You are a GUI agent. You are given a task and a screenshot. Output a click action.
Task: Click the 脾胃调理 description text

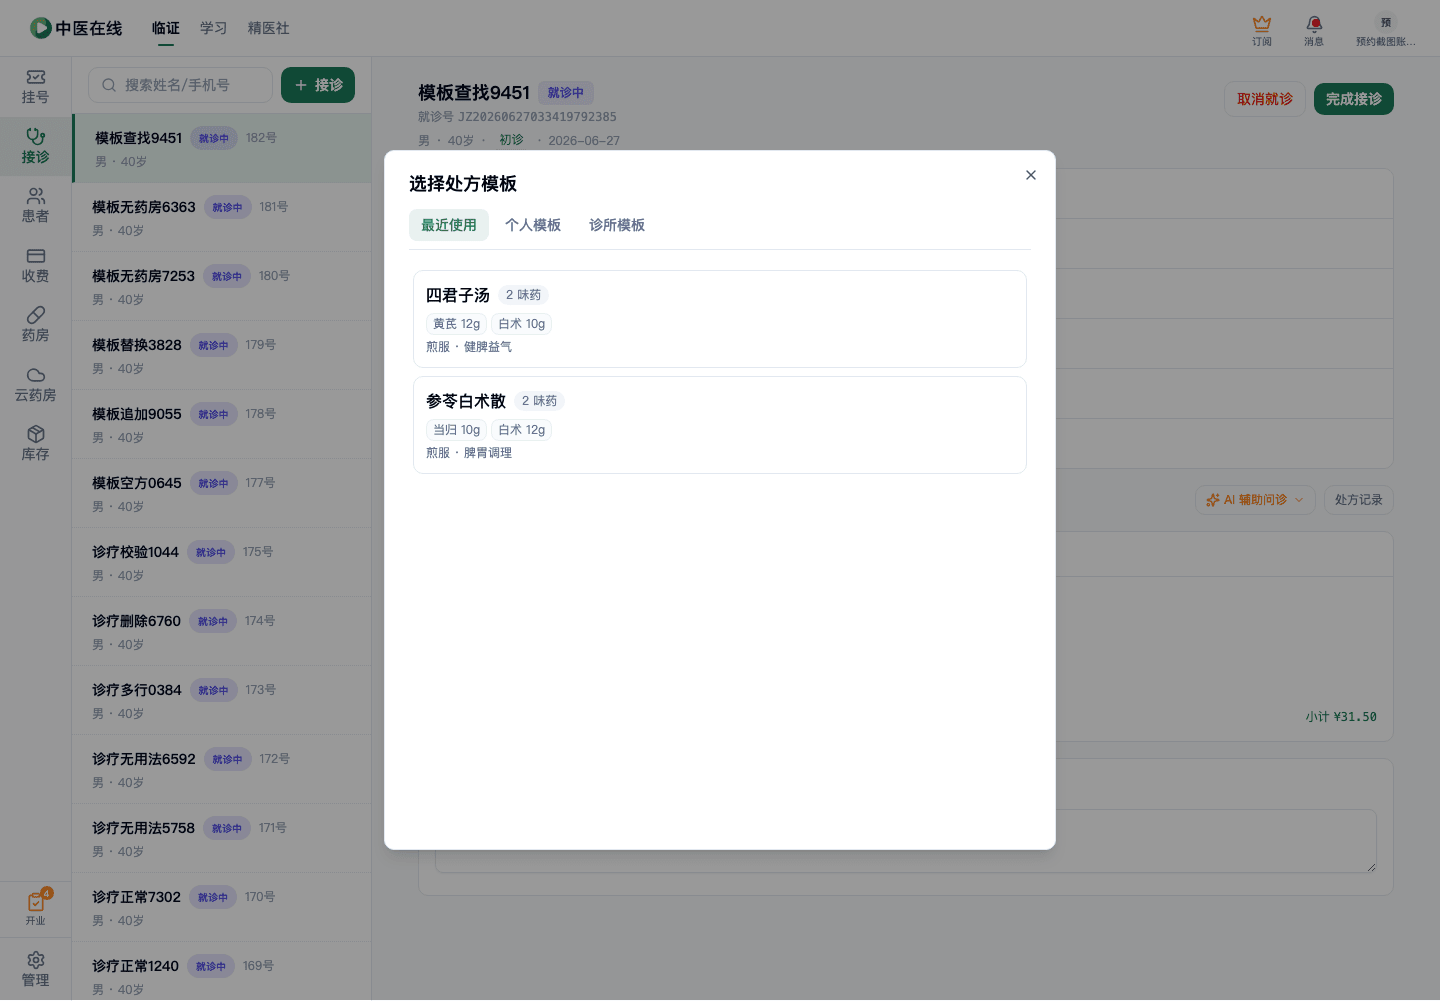click(x=488, y=453)
